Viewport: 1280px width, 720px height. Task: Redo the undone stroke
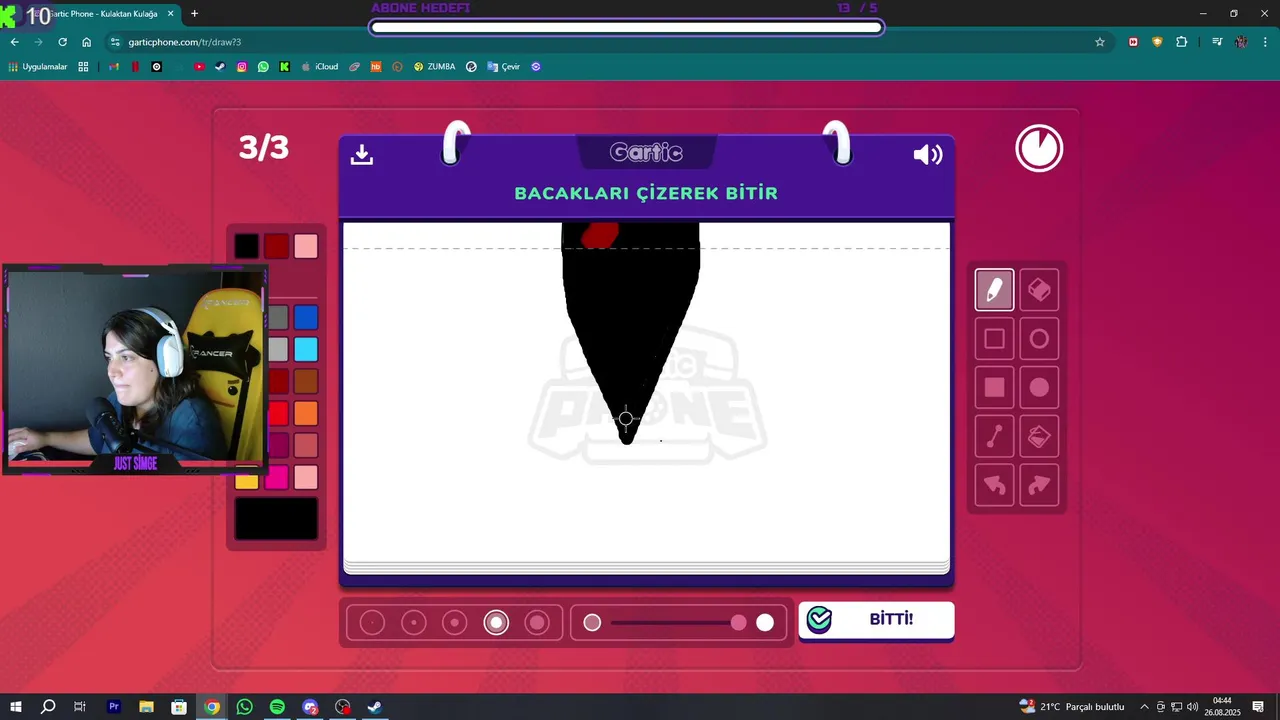point(1039,485)
